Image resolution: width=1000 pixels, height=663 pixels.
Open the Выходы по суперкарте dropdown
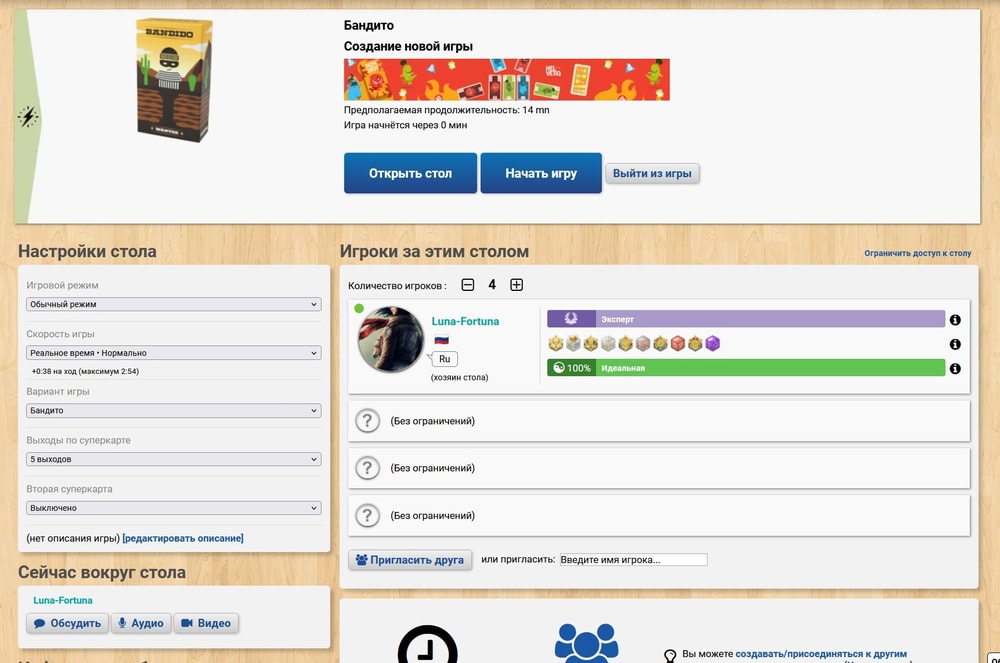tap(174, 459)
